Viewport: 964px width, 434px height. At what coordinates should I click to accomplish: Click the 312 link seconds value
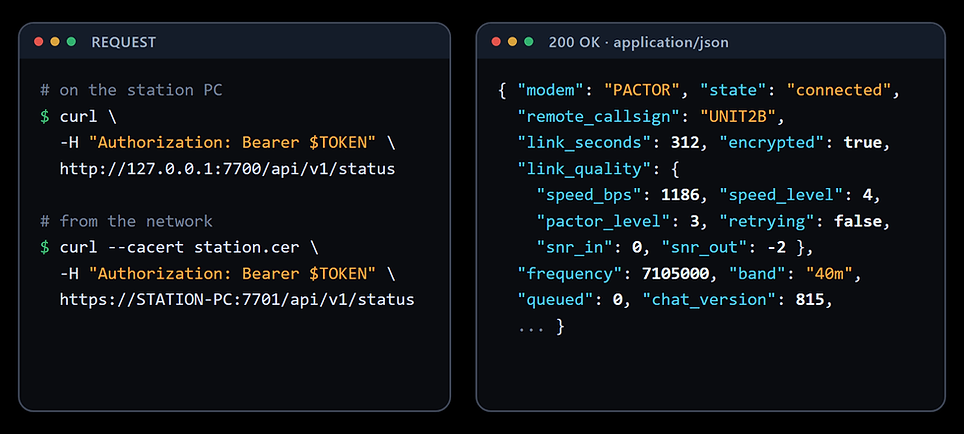685,143
